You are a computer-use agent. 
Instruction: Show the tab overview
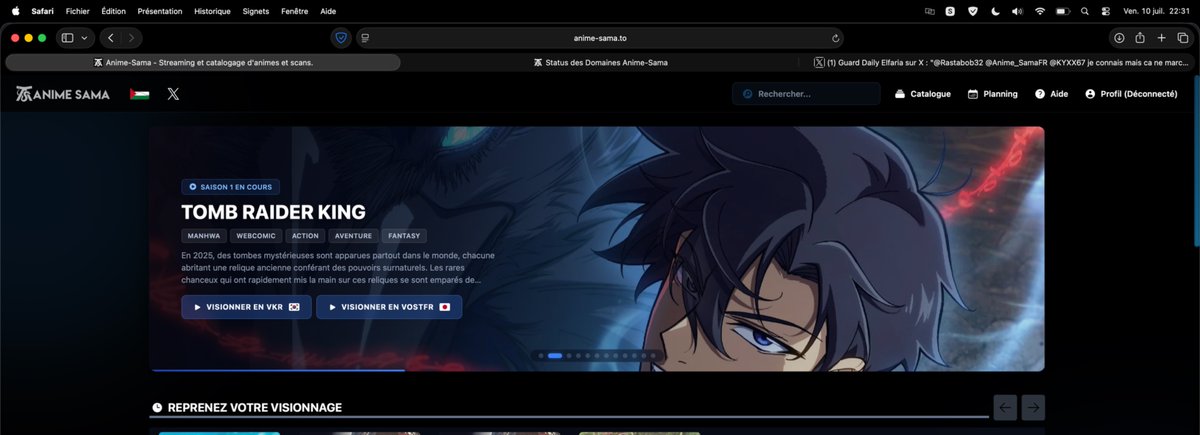pyautogui.click(x=1182, y=38)
